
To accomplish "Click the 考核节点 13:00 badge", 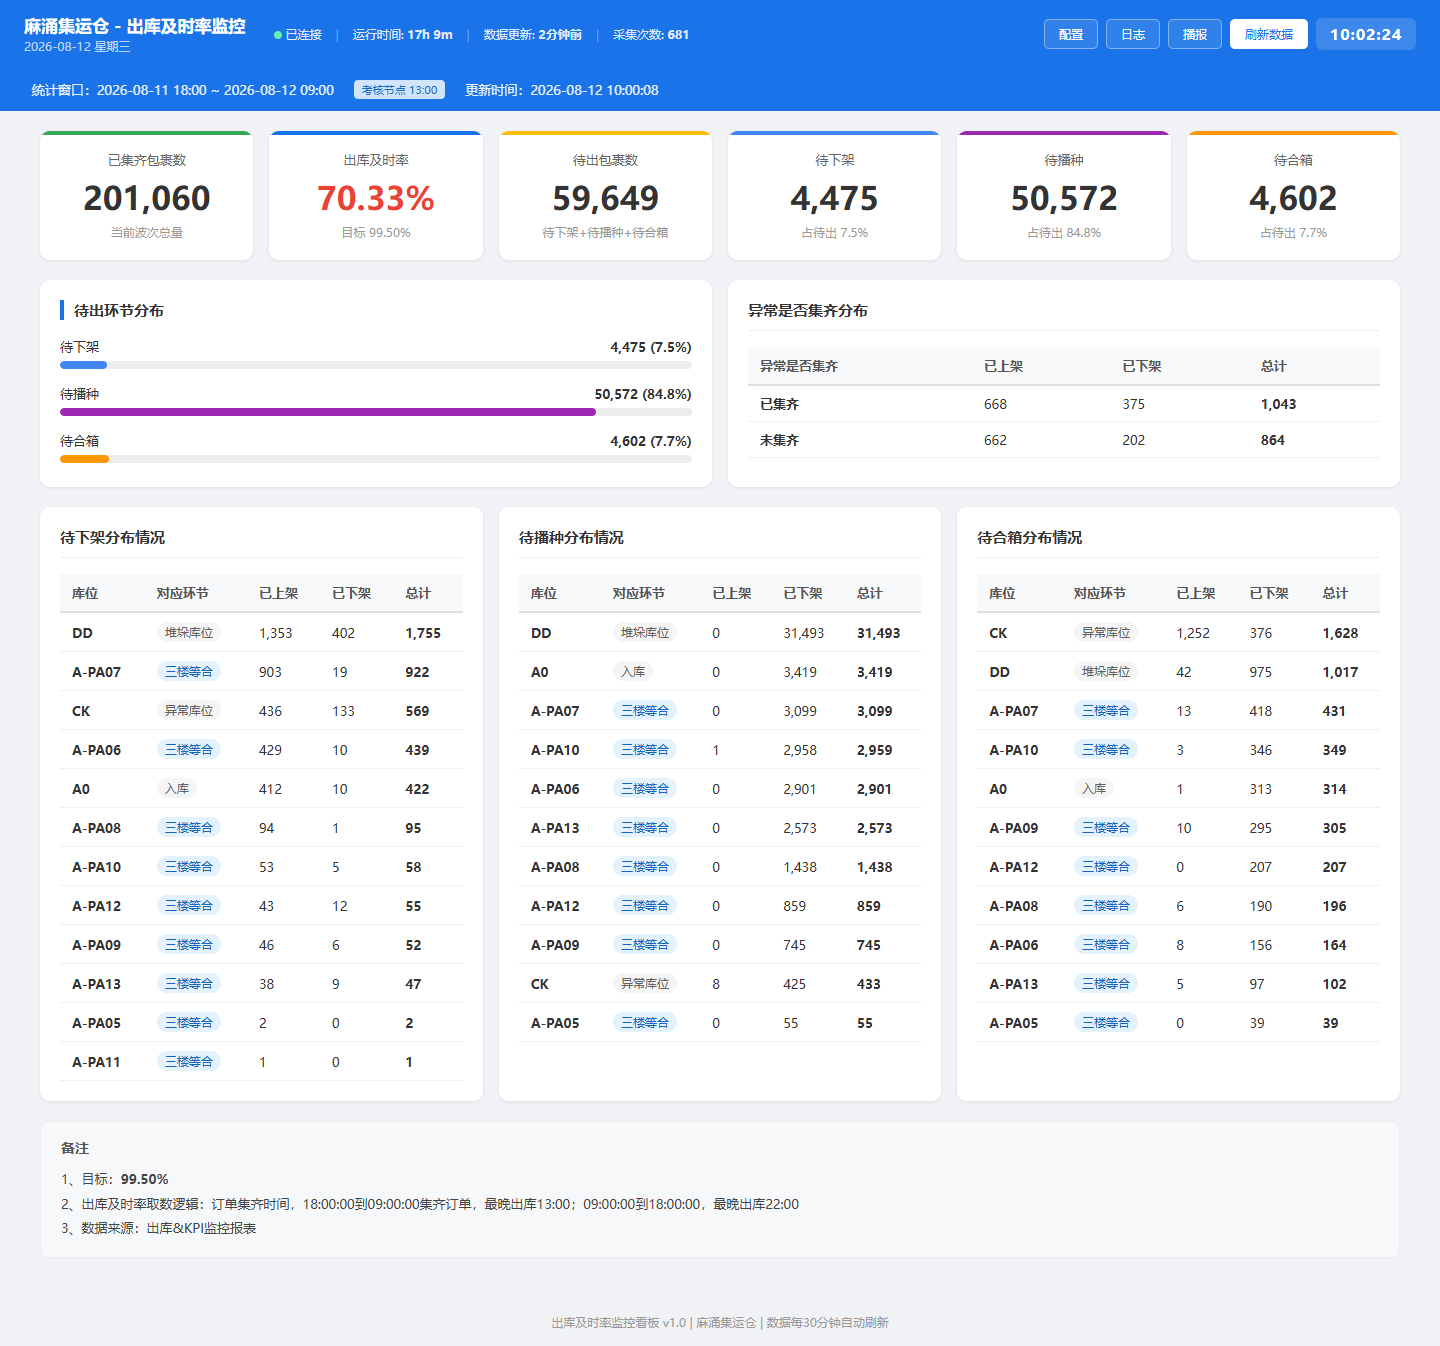I will tap(399, 90).
